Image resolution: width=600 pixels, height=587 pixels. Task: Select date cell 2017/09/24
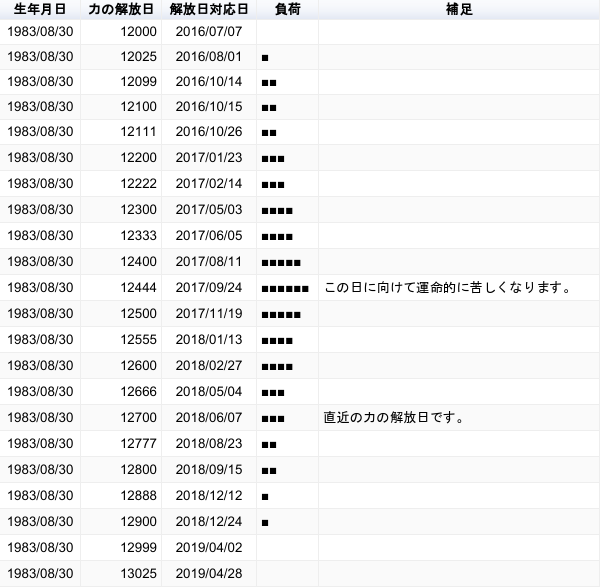click(209, 287)
